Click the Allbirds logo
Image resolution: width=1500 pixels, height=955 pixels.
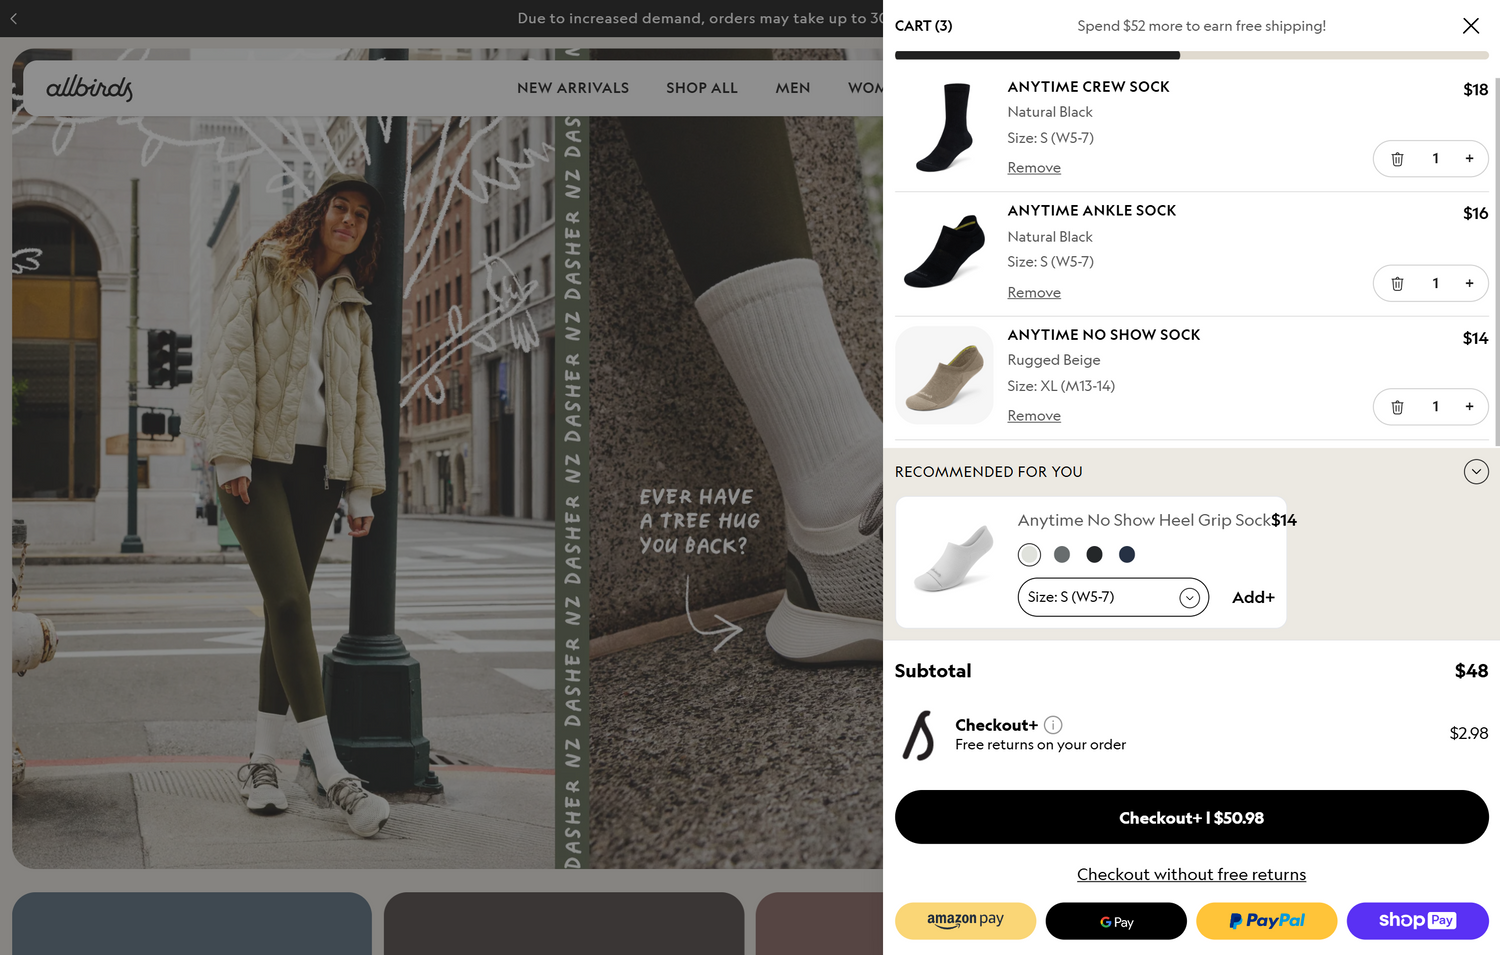click(x=89, y=88)
